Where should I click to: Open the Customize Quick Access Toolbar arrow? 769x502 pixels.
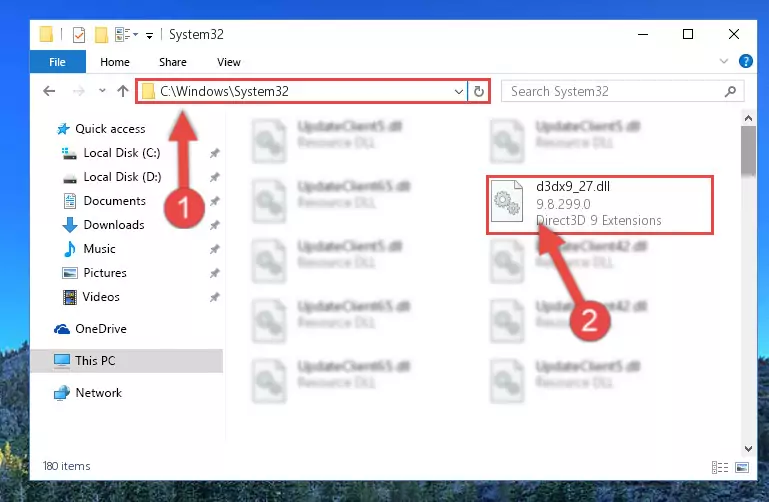[149, 35]
